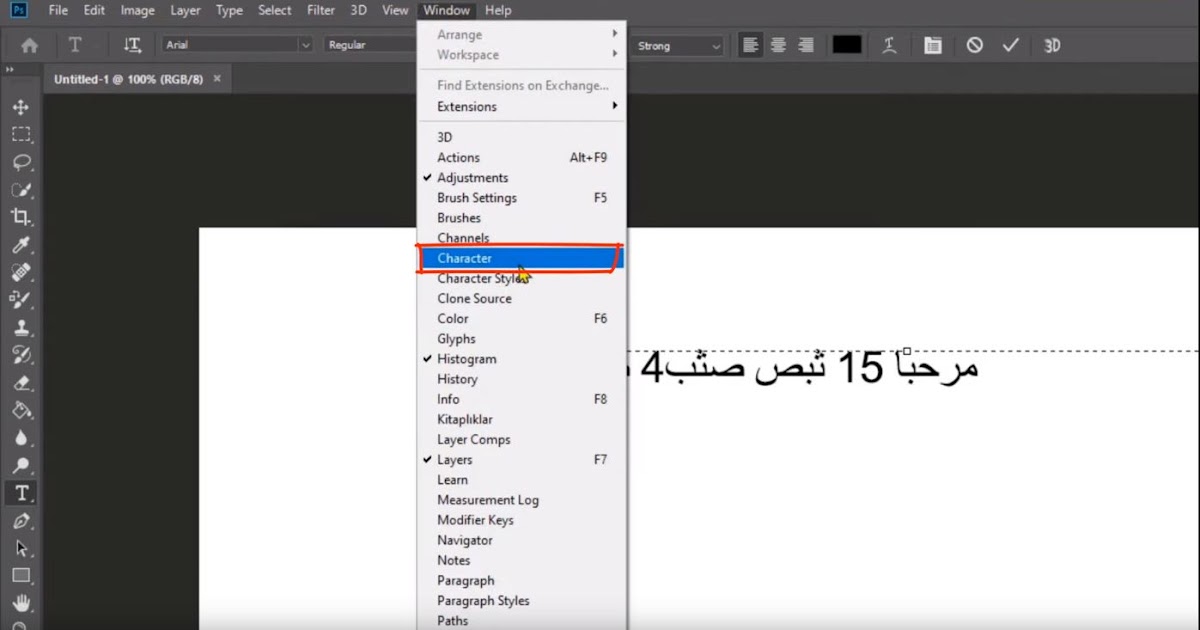Select the Paint Bucket tool
This screenshot has width=1200, height=630.
(x=21, y=410)
